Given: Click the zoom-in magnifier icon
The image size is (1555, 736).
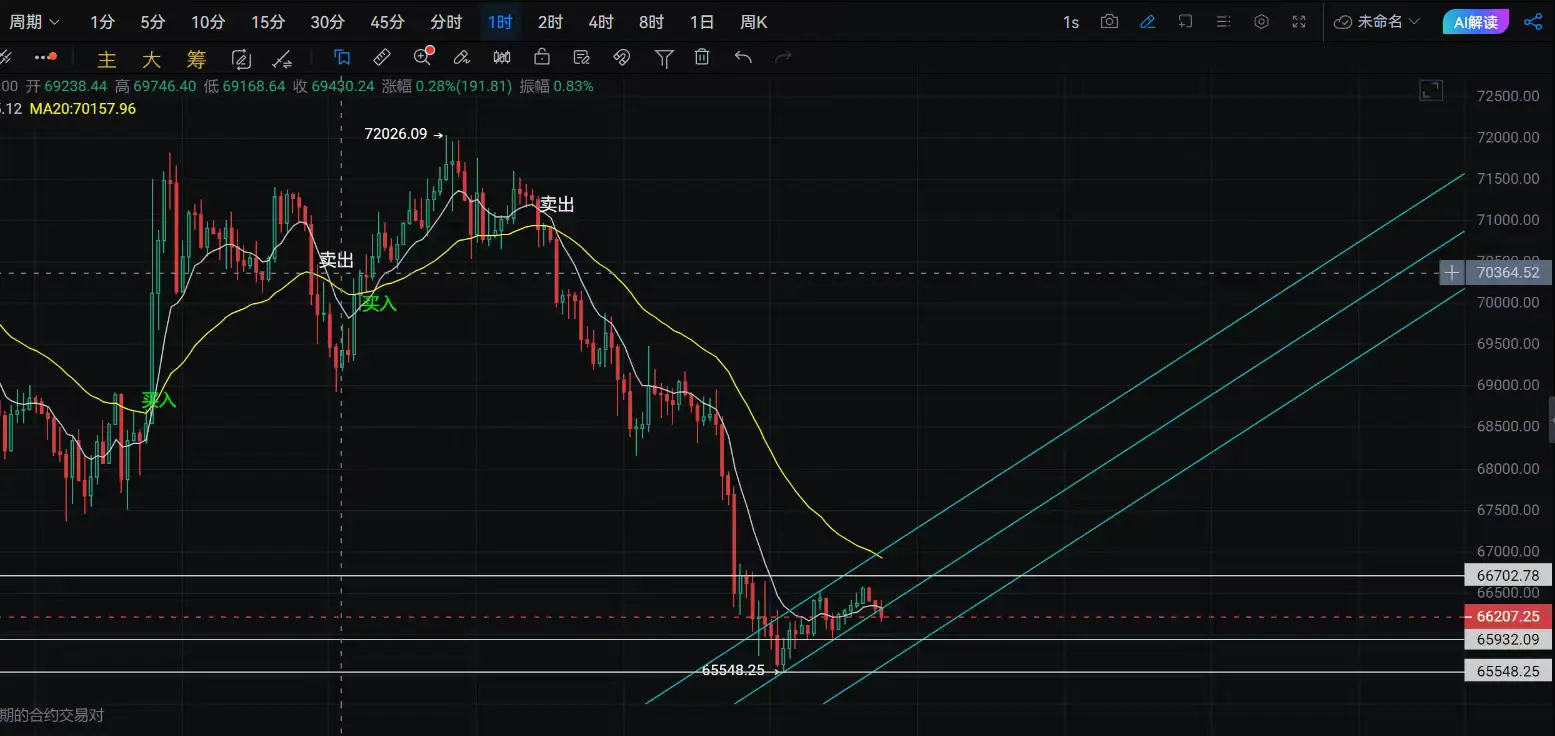Looking at the screenshot, I should click(422, 58).
